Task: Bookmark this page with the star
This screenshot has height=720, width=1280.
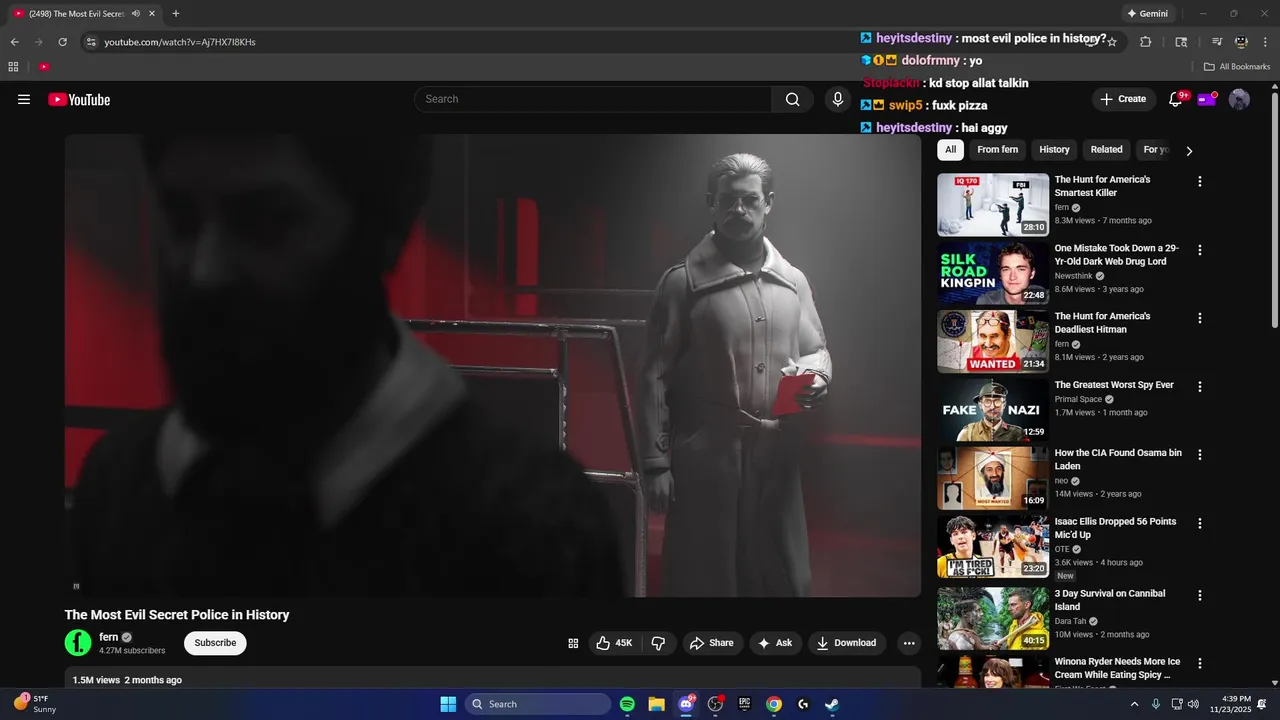Action: pyautogui.click(x=1112, y=42)
